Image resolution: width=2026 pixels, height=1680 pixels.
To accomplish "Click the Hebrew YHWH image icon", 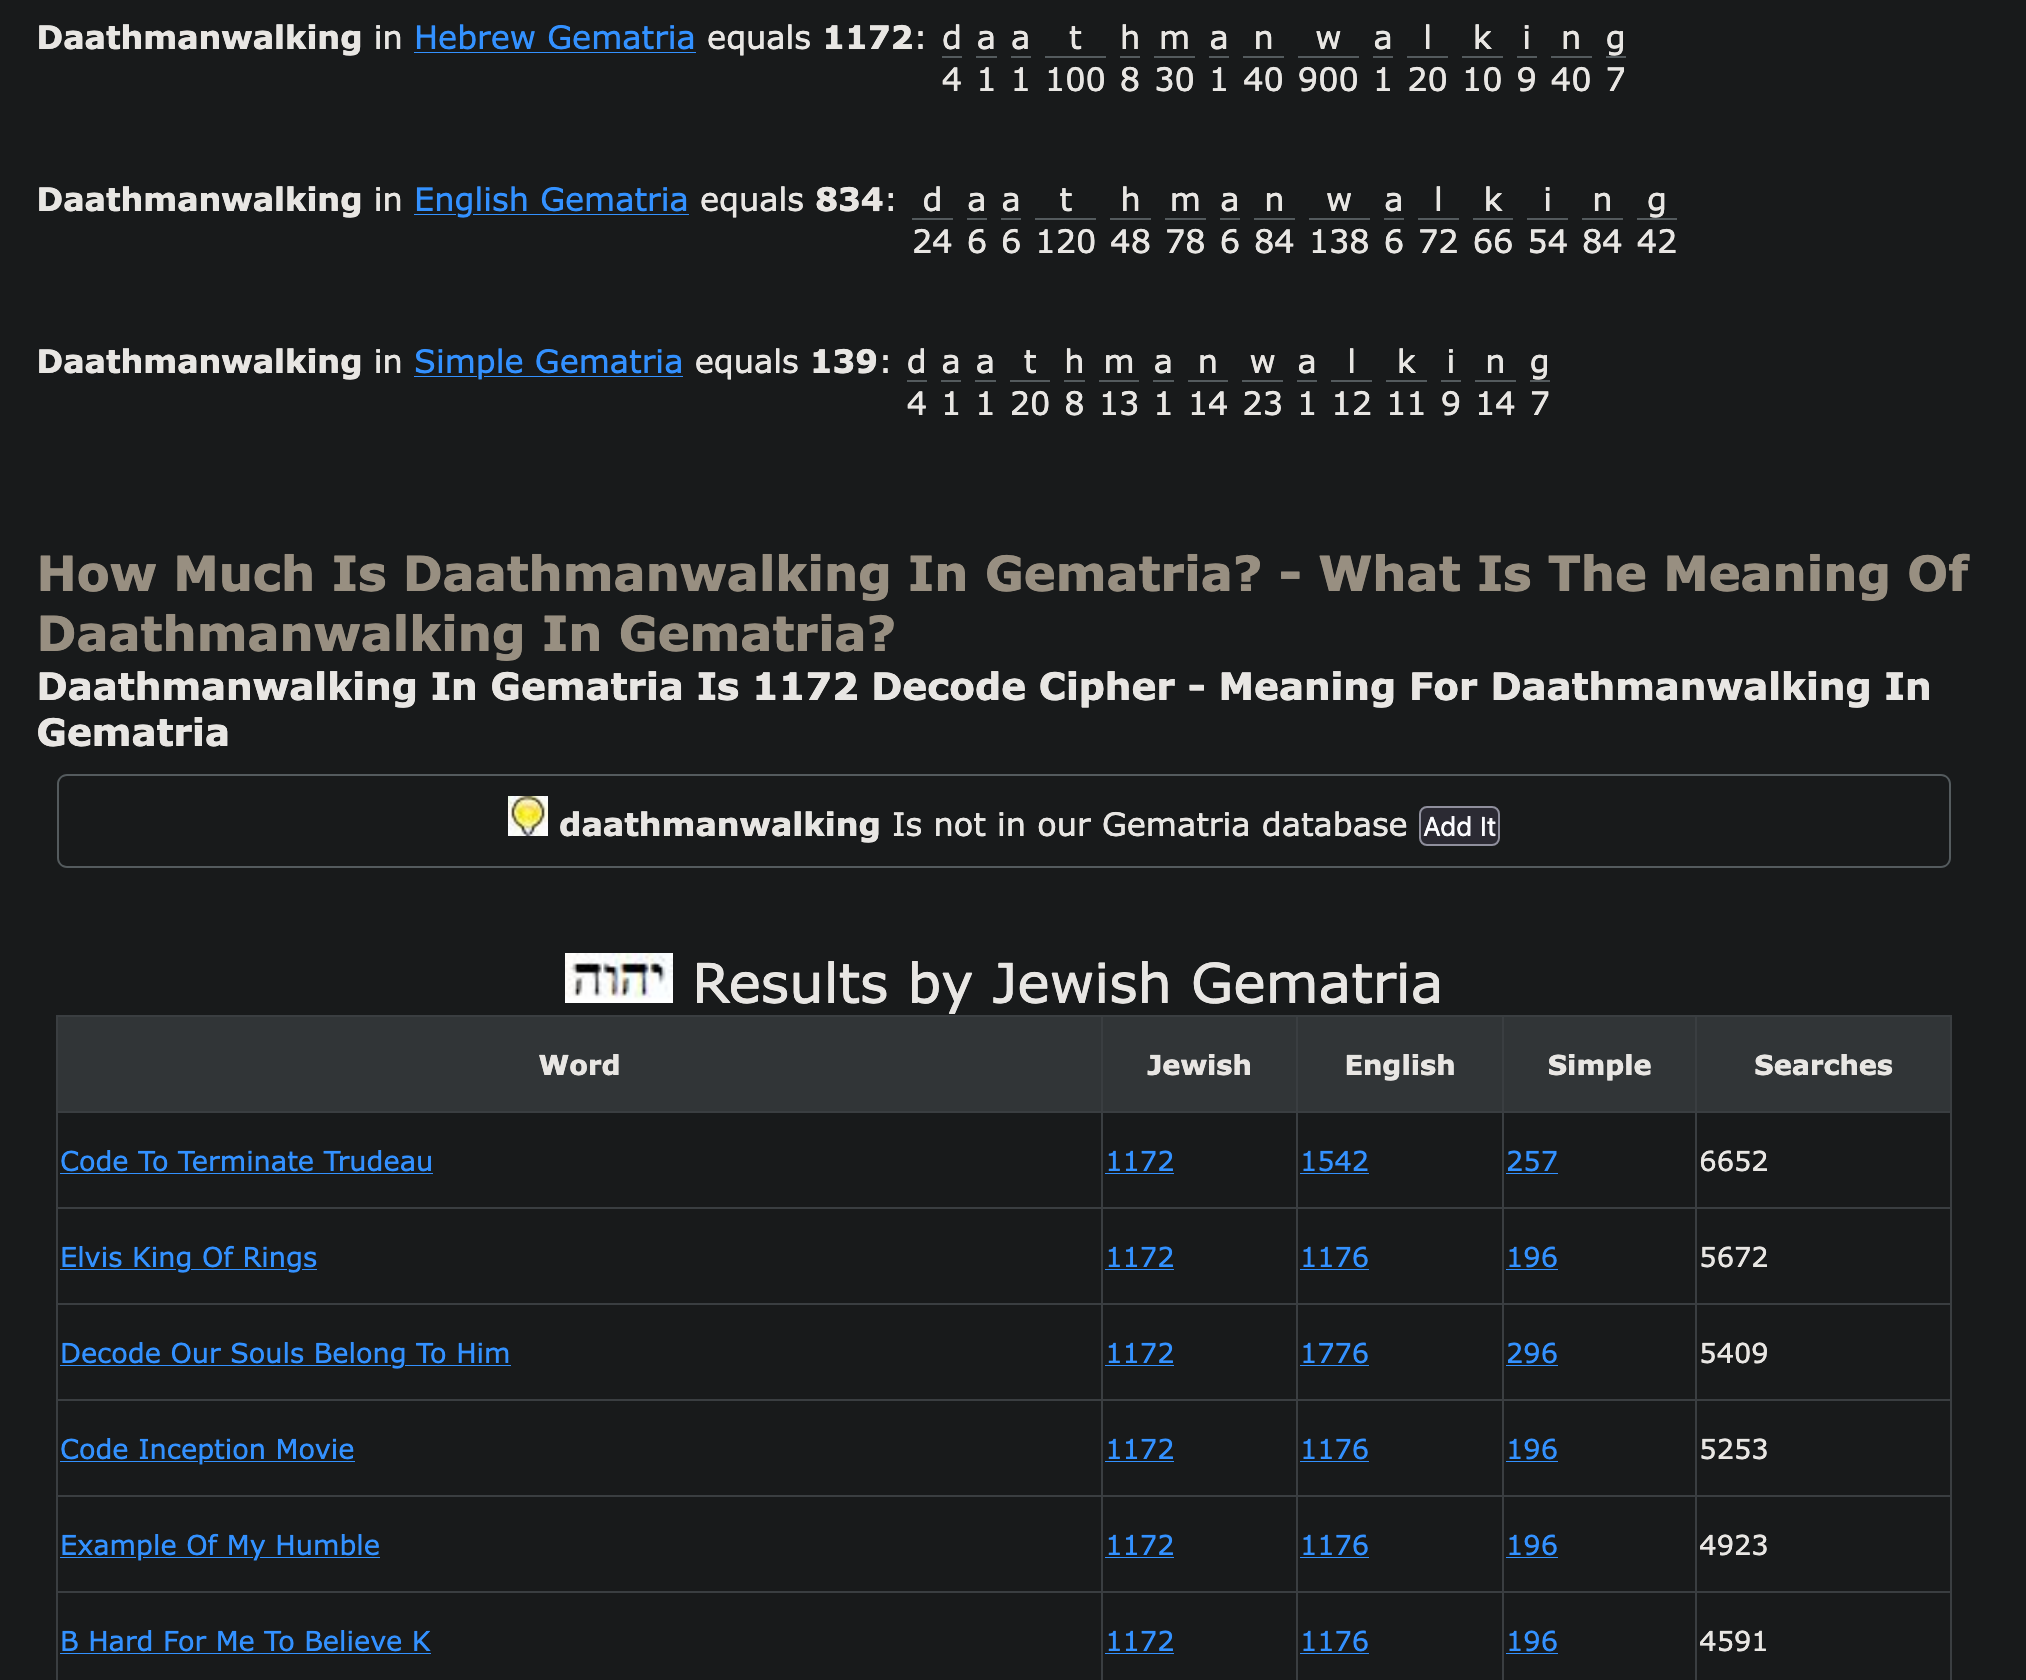I will (618, 978).
